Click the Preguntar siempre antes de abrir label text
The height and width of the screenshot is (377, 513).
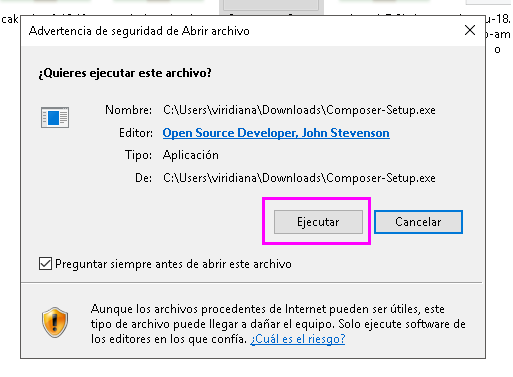pyautogui.click(x=173, y=264)
